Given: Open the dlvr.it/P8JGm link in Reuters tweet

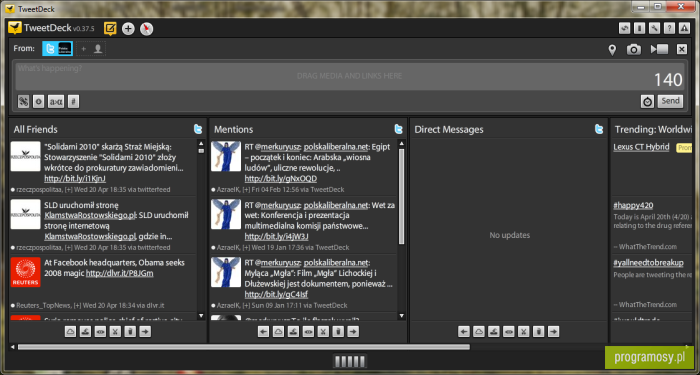Looking at the screenshot, I should pyautogui.click(x=120, y=273).
